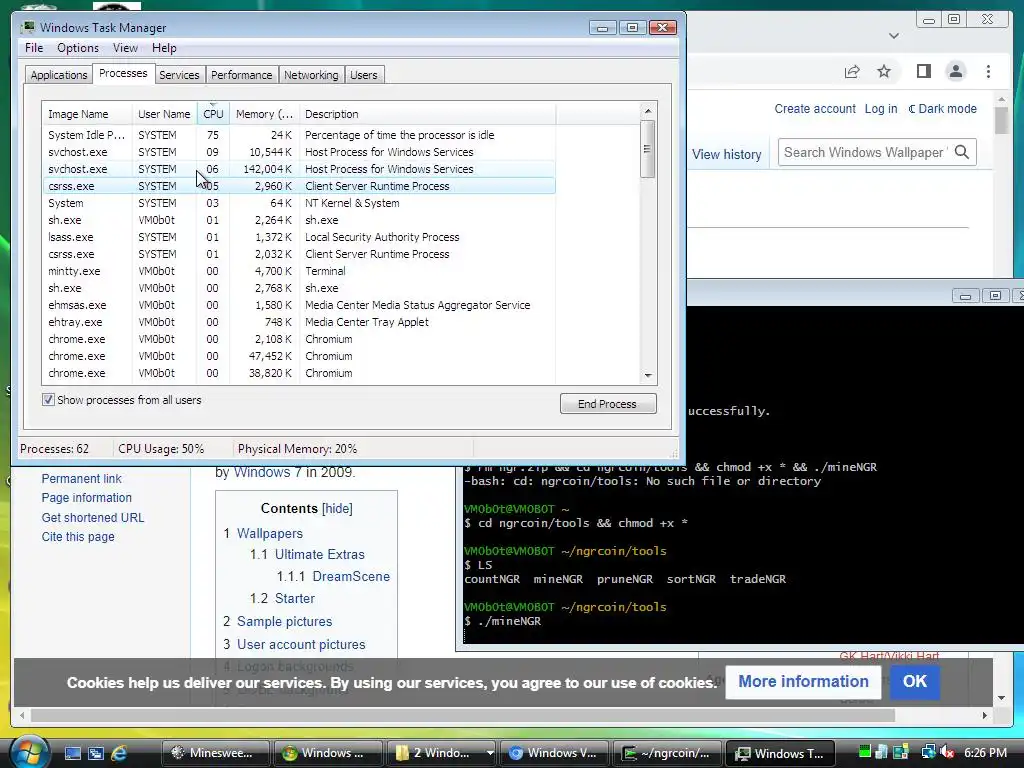Open the Options menu in Task Manager
The height and width of the screenshot is (768, 1024).
[x=78, y=48]
